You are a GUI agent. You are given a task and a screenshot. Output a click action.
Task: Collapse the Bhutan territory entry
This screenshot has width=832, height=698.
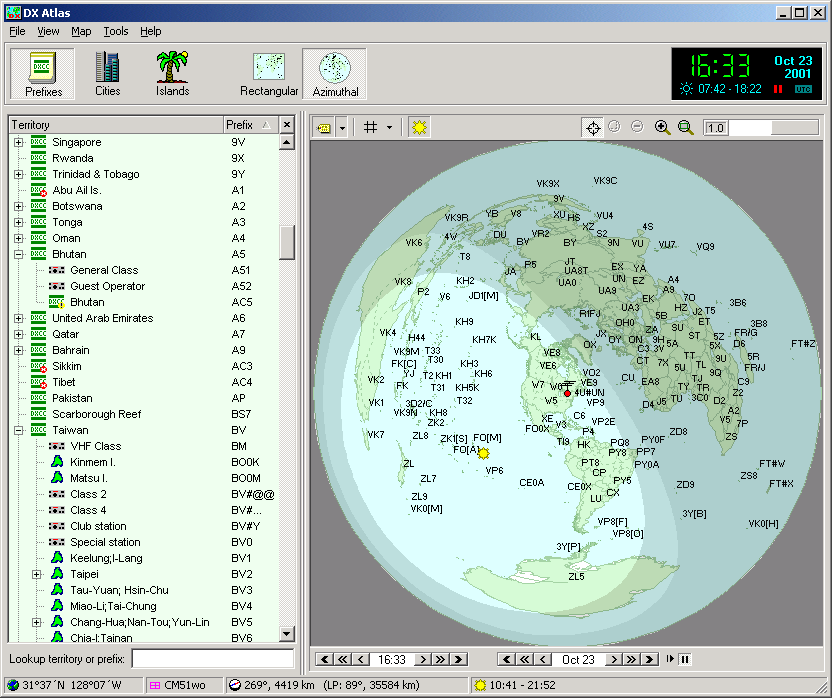tap(19, 254)
